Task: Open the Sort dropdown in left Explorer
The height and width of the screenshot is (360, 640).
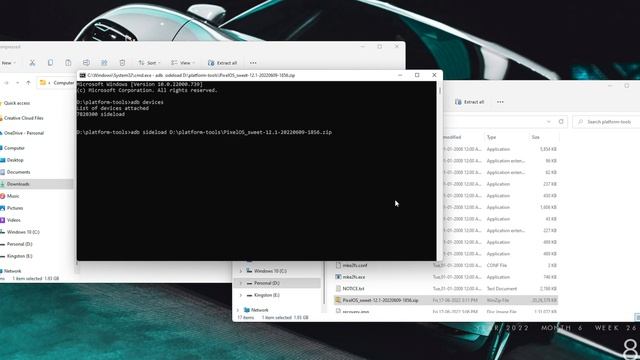Action: pos(149,63)
